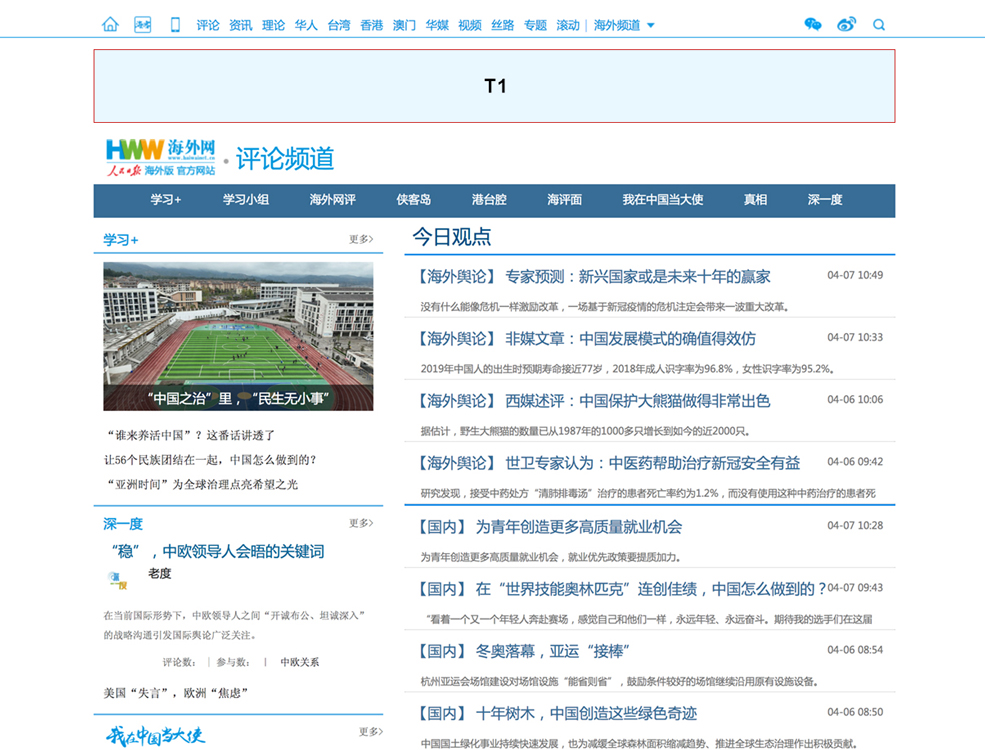Open 香港 in top navigation
Screen dimensions: 985x750
(x=371, y=25)
